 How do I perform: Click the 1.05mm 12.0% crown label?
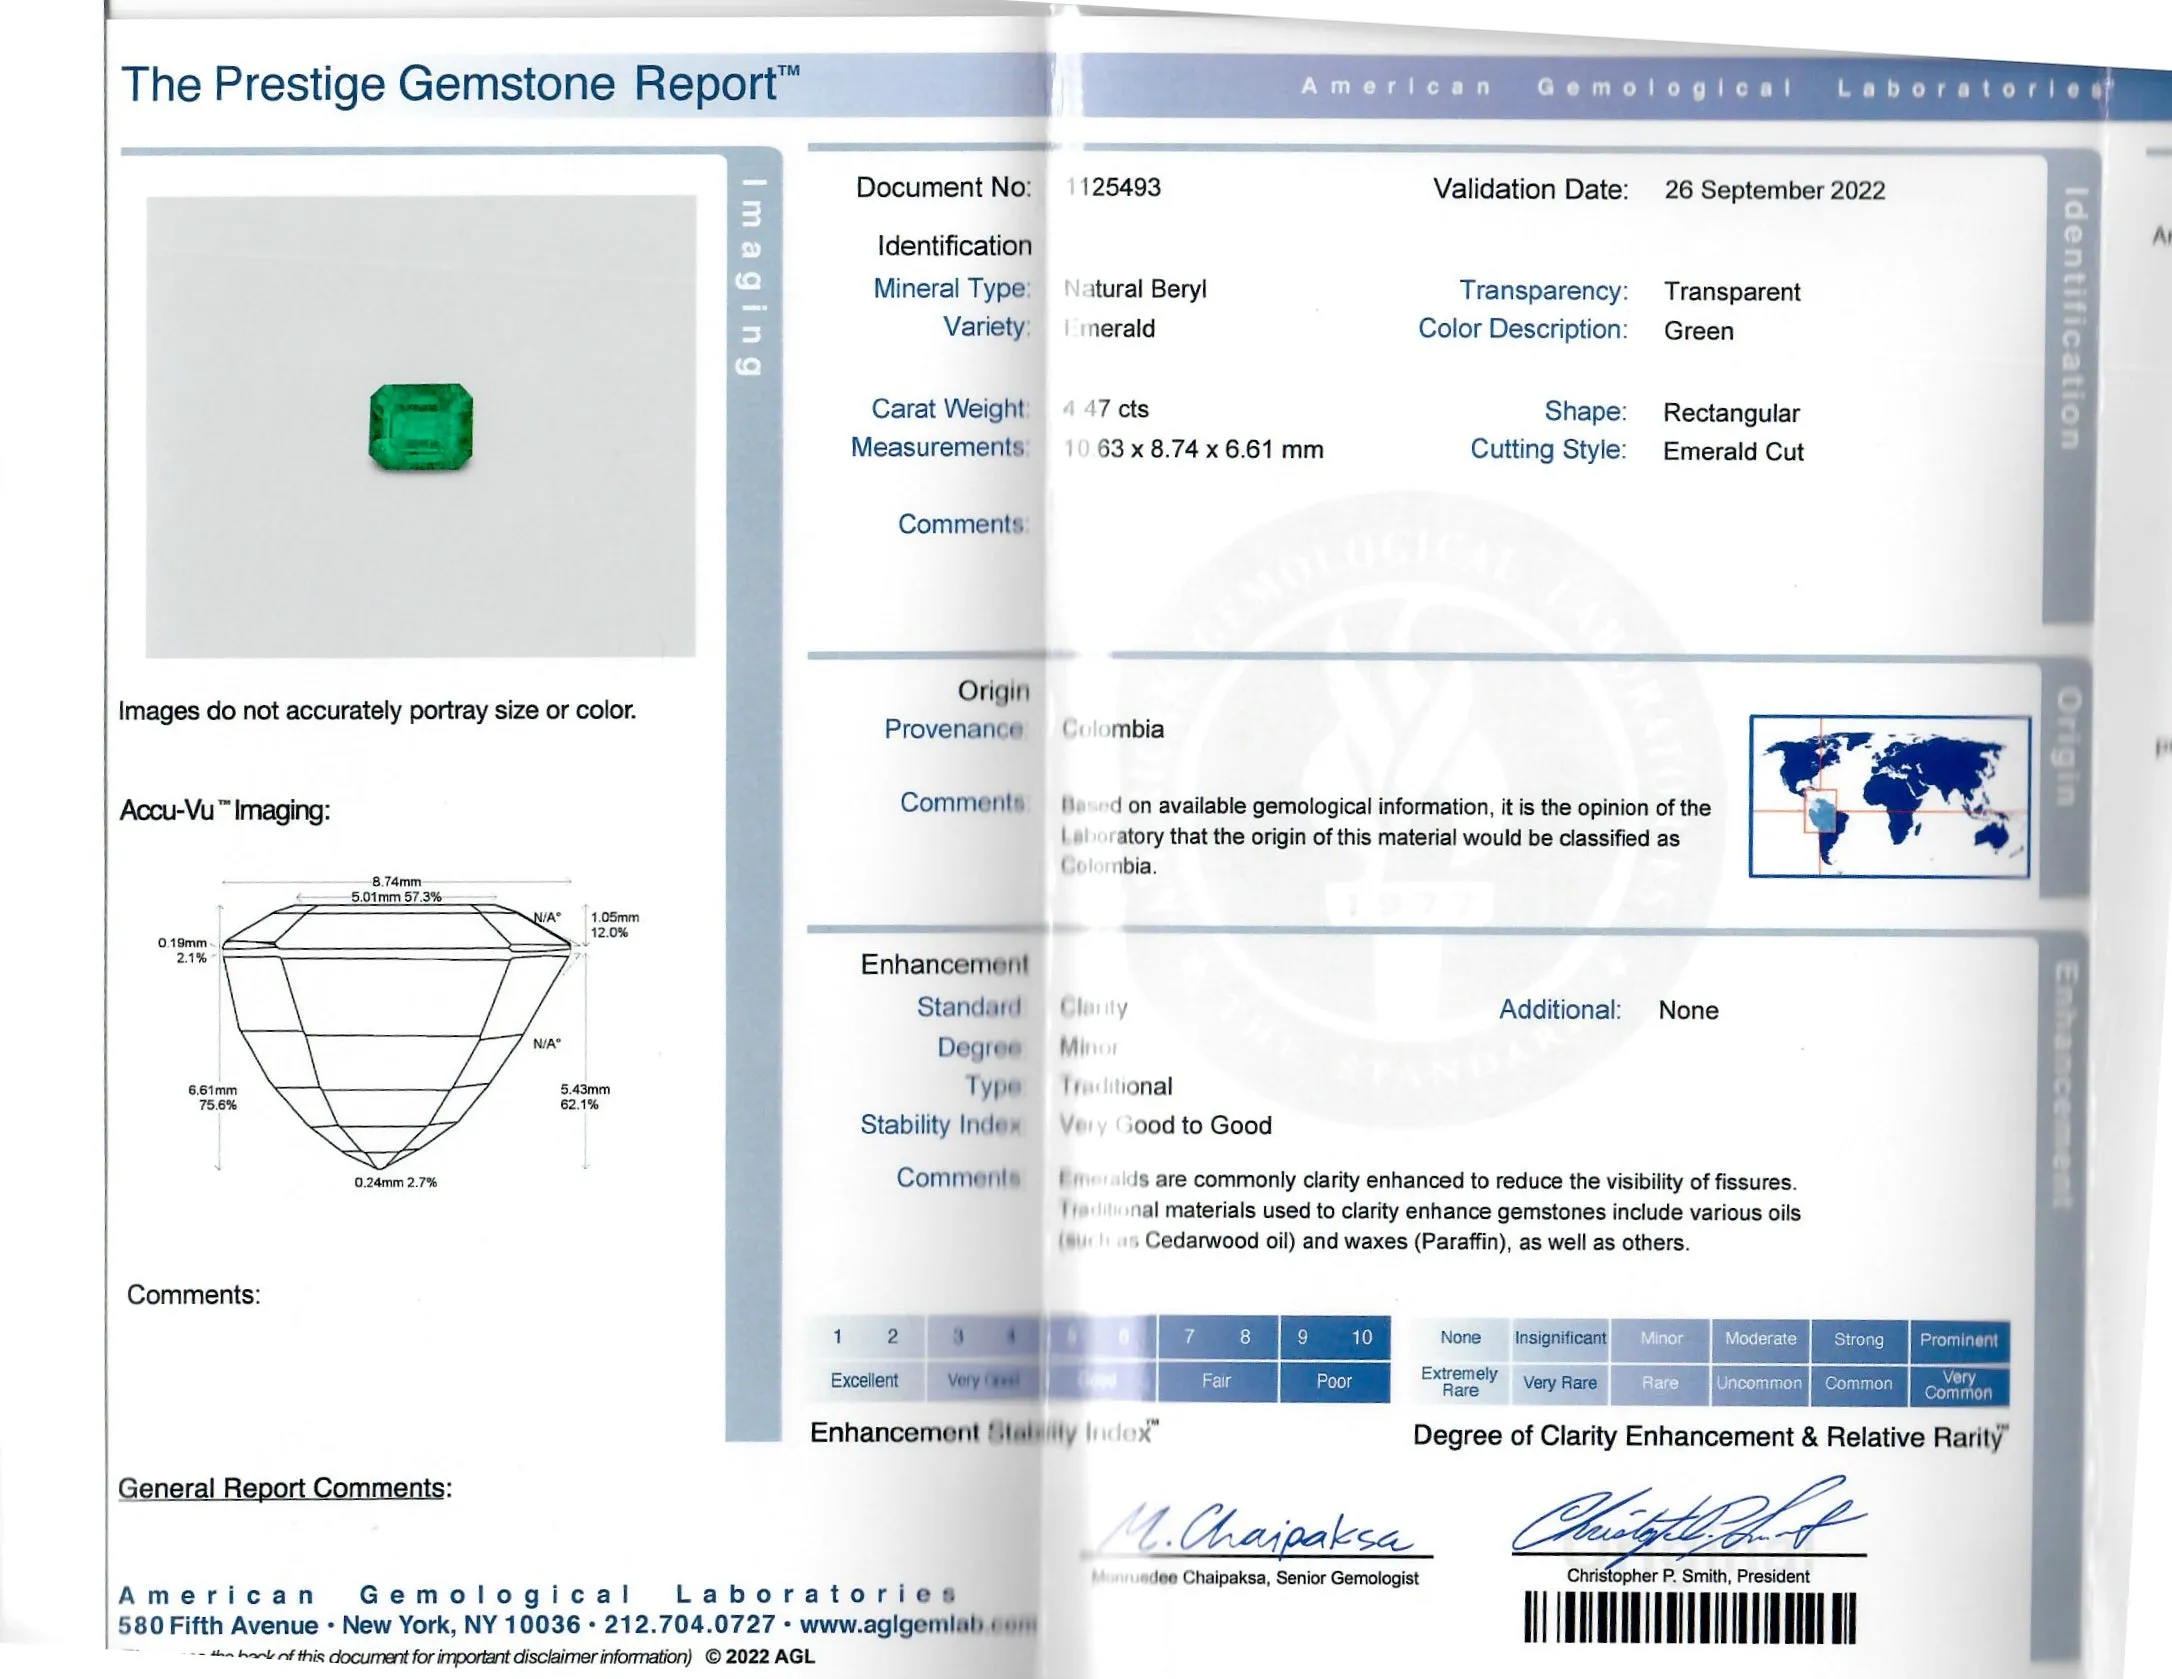pos(614,925)
